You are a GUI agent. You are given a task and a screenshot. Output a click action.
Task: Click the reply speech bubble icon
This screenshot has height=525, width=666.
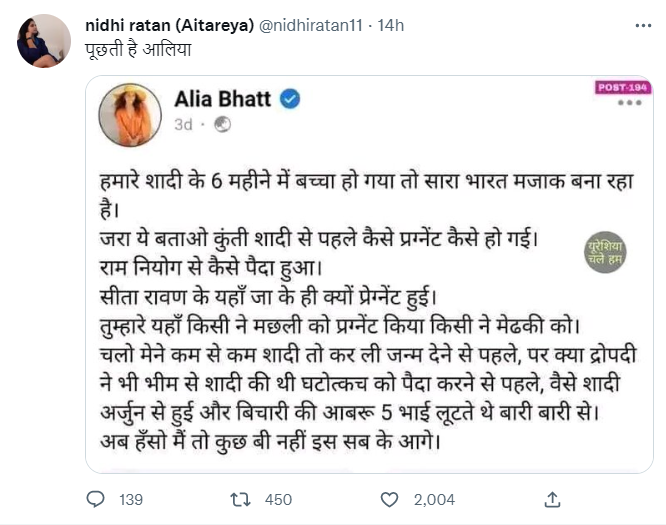pyautogui.click(x=97, y=499)
